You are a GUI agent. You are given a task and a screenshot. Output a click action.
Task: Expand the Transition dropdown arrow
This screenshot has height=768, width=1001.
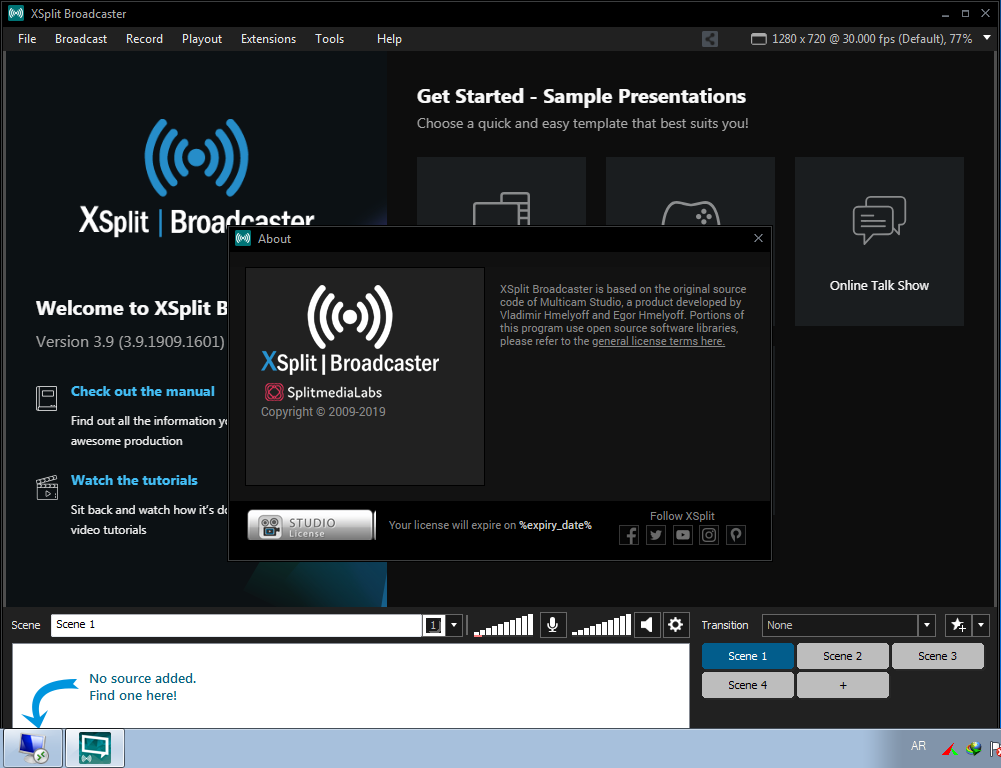point(927,626)
